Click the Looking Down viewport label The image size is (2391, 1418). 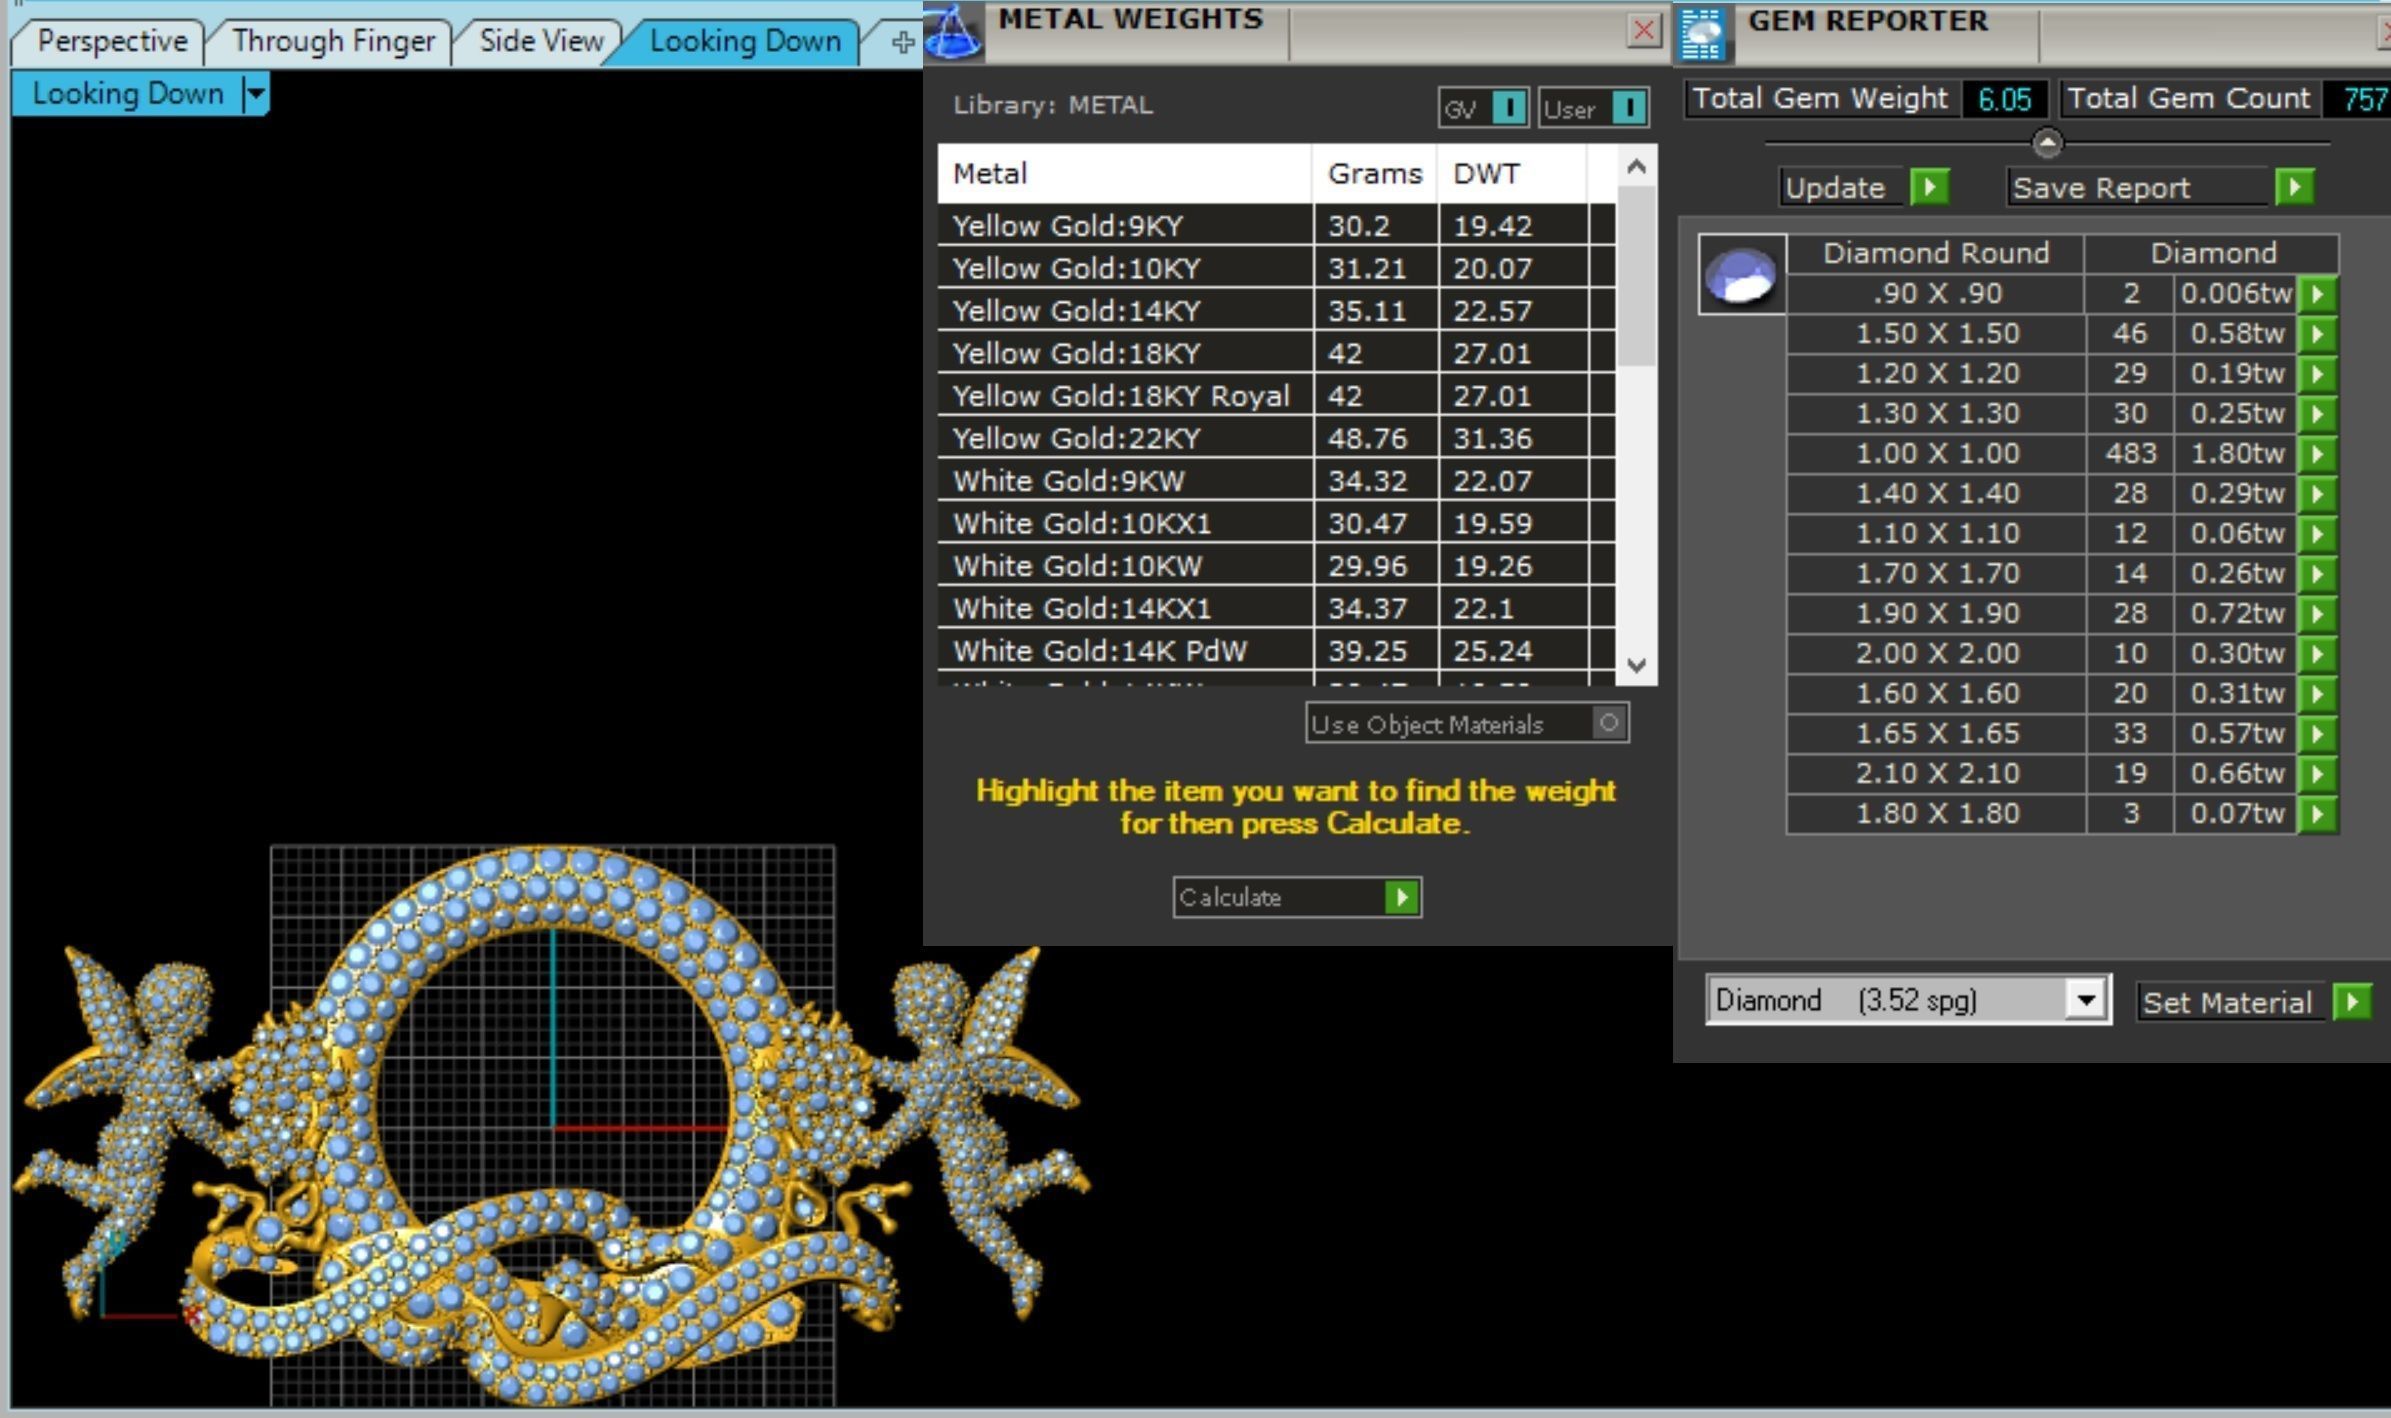point(127,94)
